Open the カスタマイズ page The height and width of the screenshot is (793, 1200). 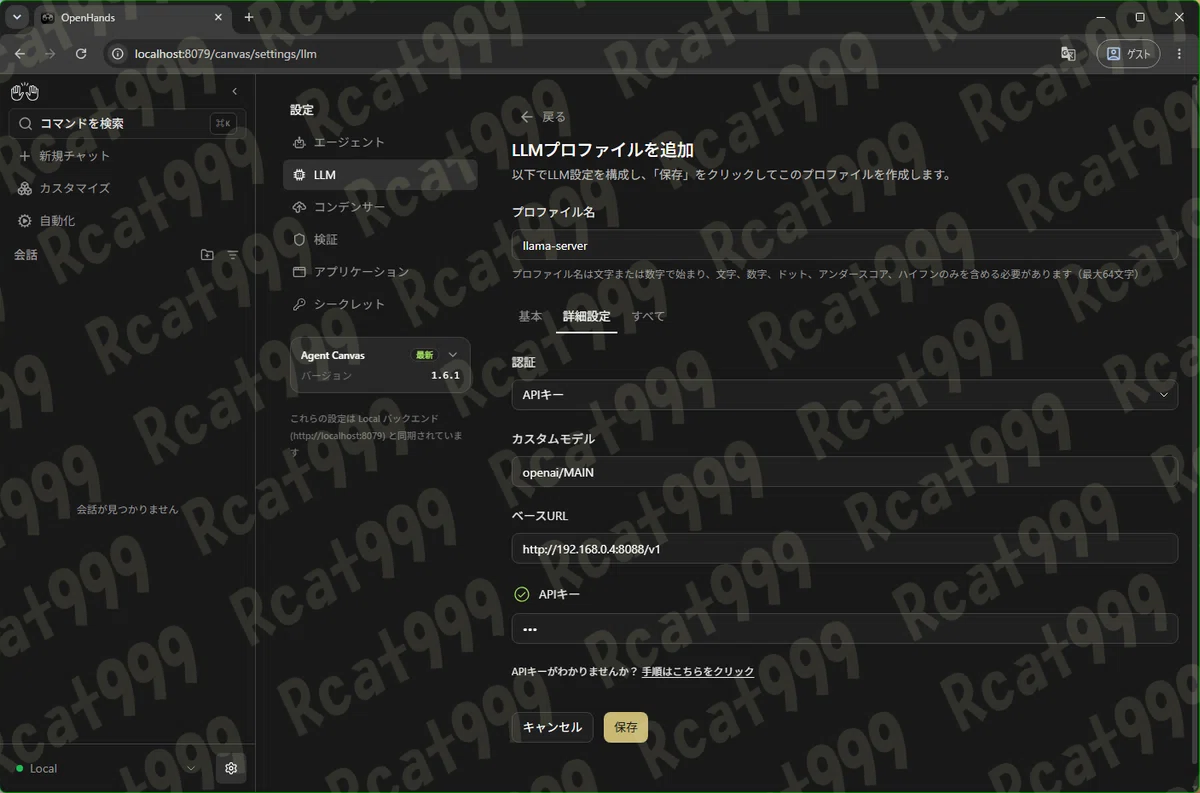pyautogui.click(x=65, y=188)
